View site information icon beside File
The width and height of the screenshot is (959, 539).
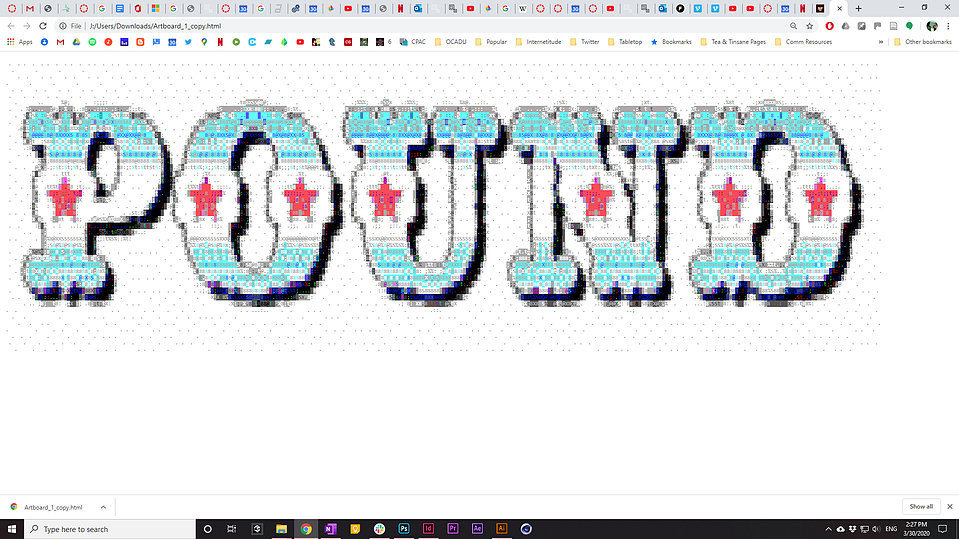(x=62, y=26)
